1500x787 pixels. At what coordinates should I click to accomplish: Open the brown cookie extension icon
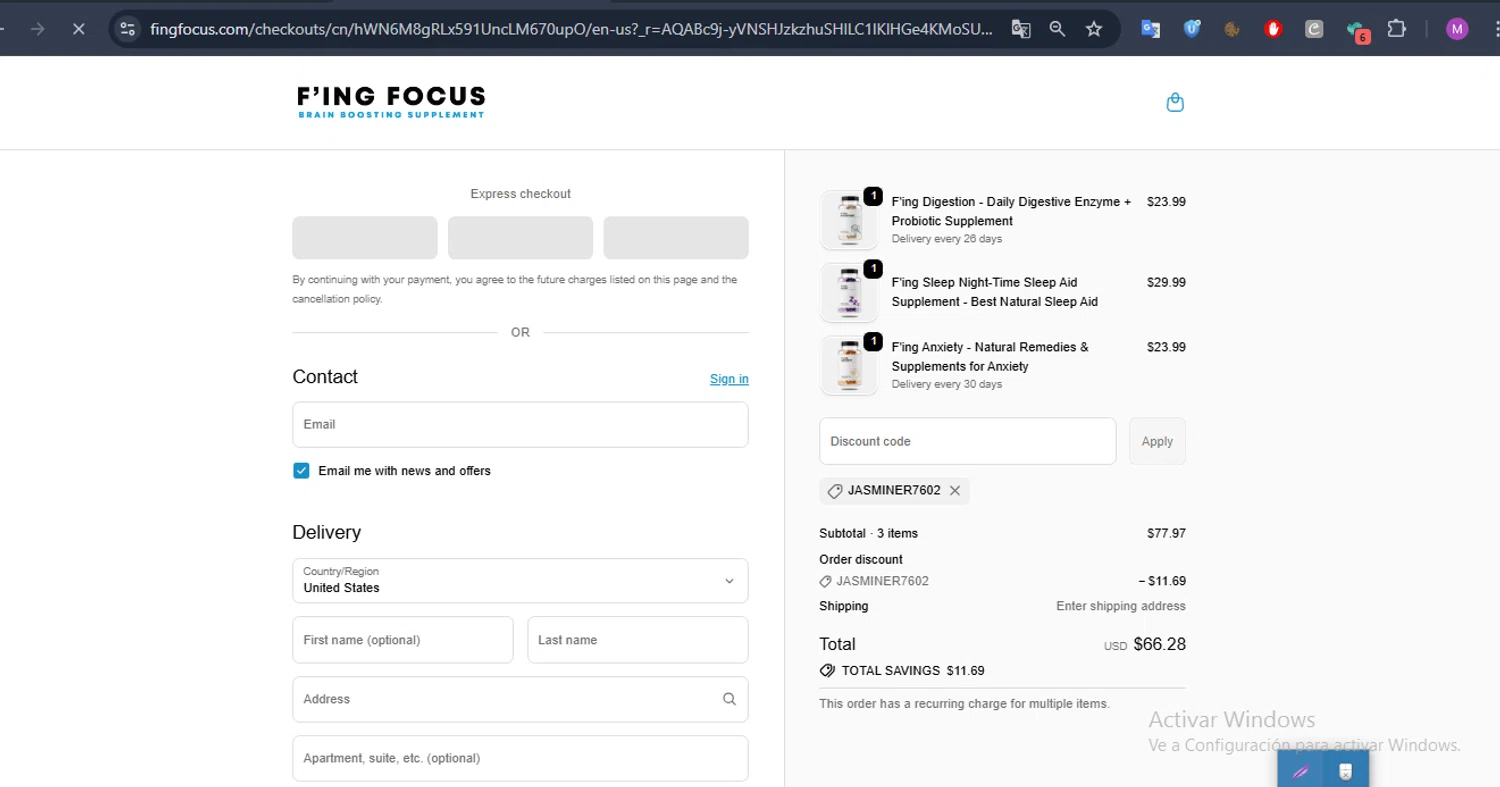[1232, 29]
